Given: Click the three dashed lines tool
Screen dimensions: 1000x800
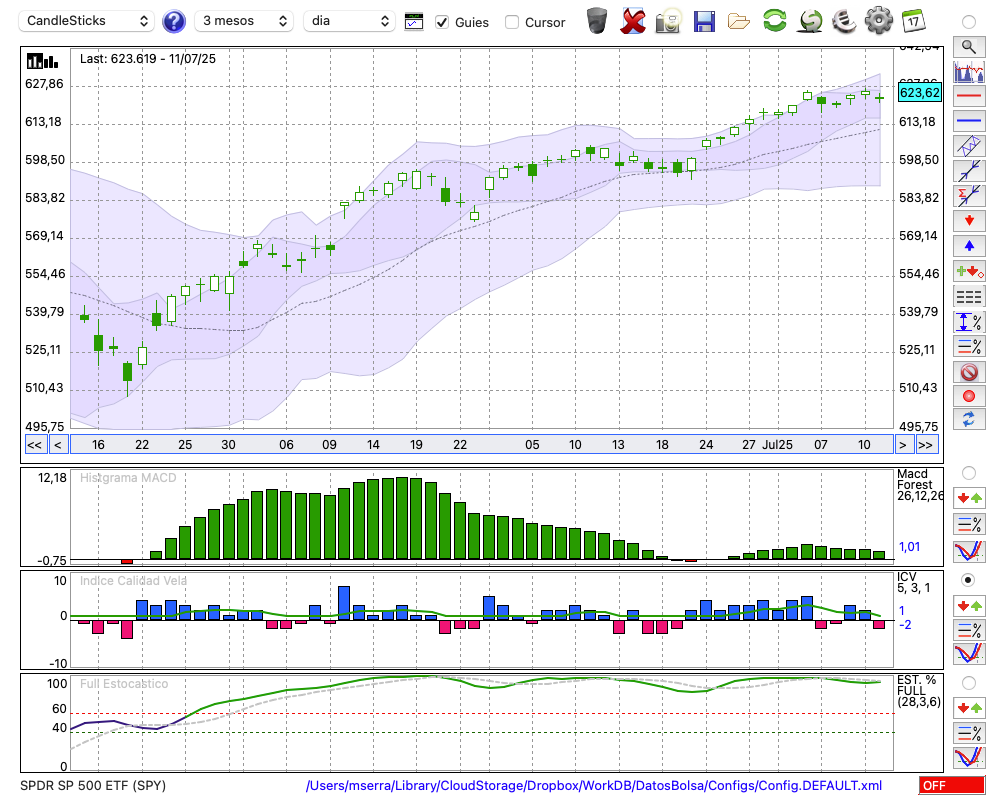Looking at the screenshot, I should (969, 297).
